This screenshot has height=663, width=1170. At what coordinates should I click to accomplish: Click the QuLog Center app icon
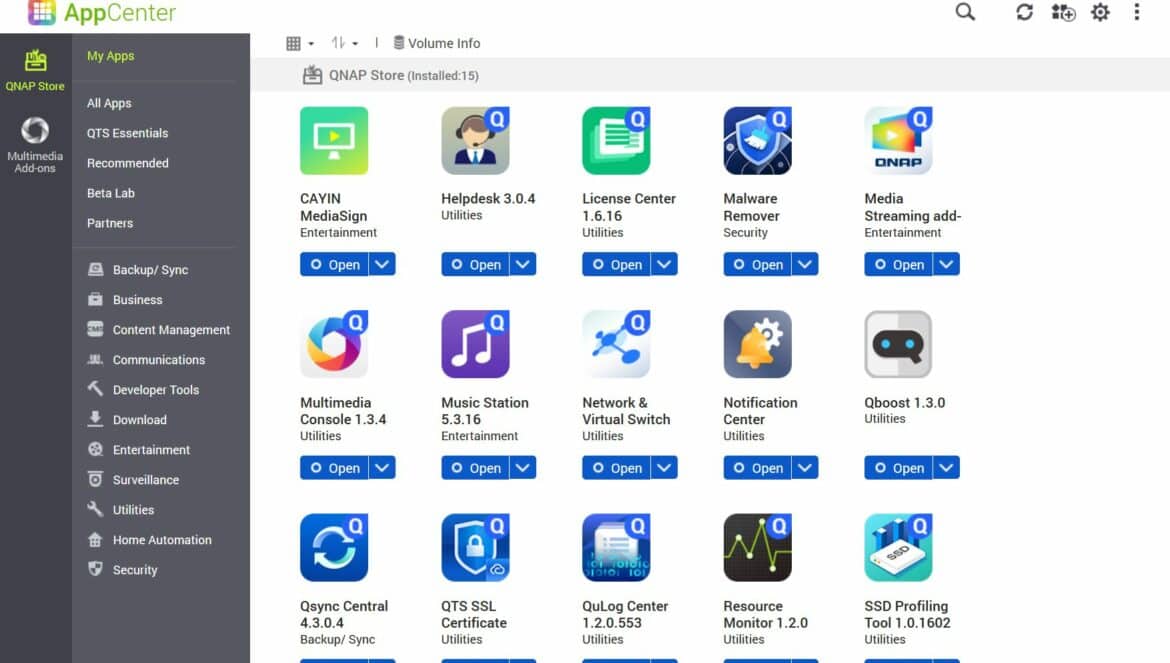[x=616, y=547]
